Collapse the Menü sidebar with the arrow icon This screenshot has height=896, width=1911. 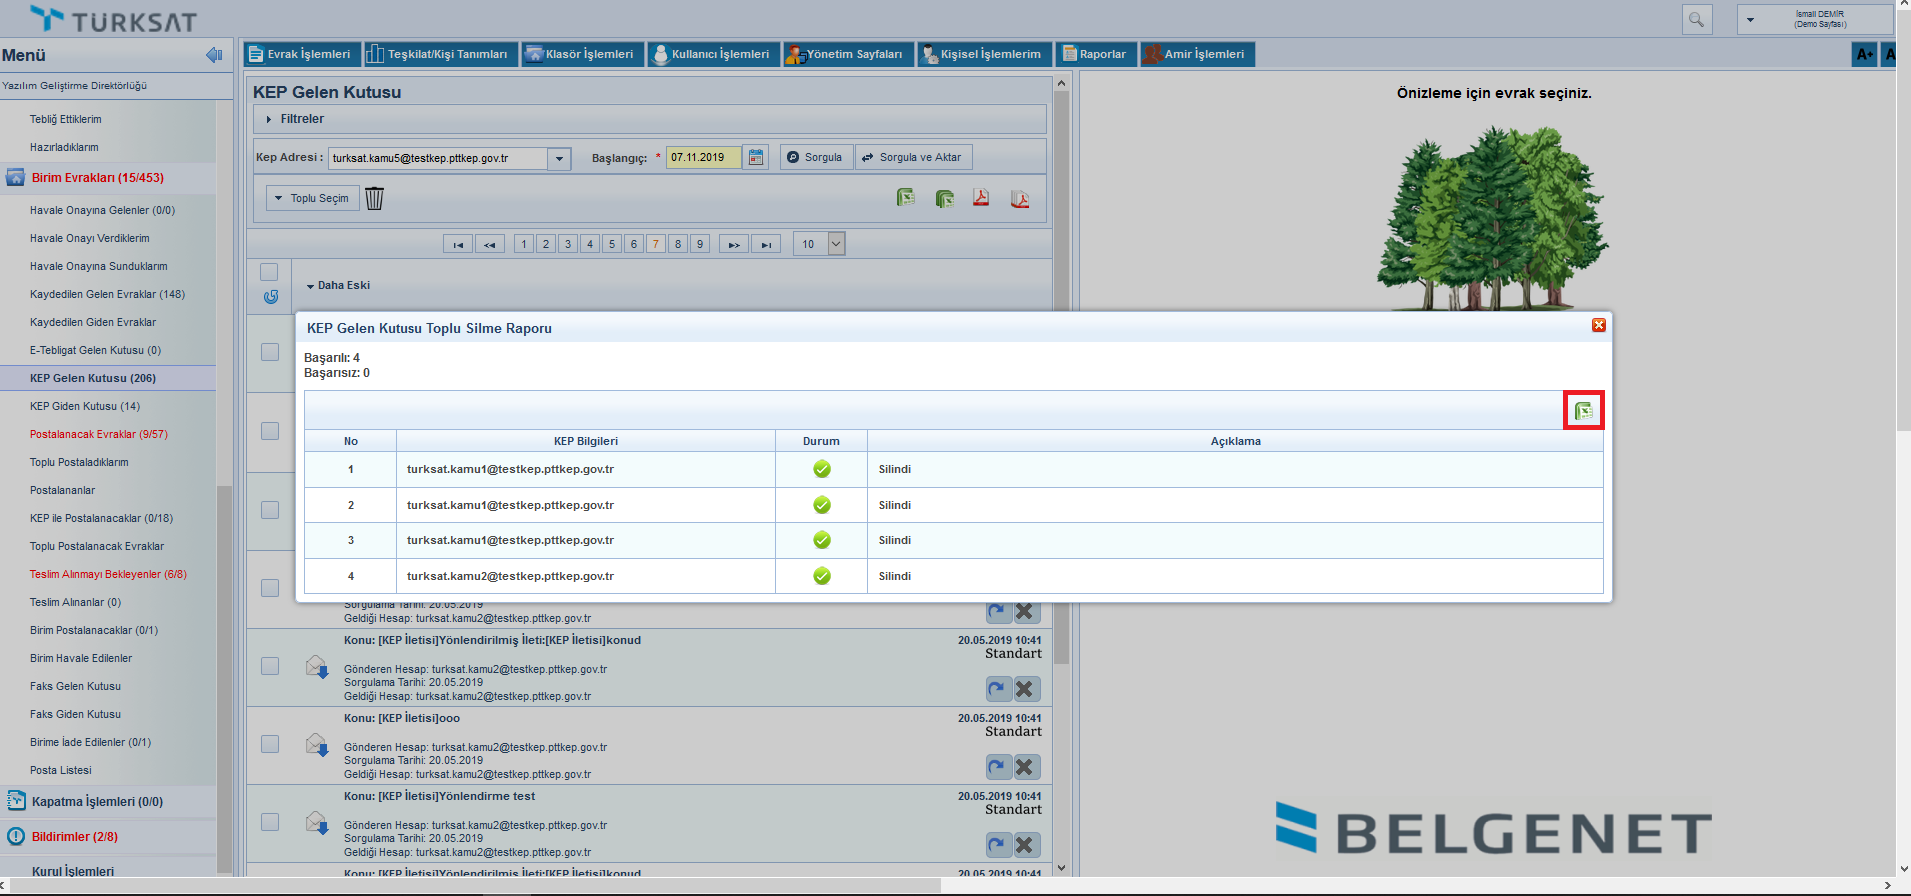pyautogui.click(x=213, y=55)
